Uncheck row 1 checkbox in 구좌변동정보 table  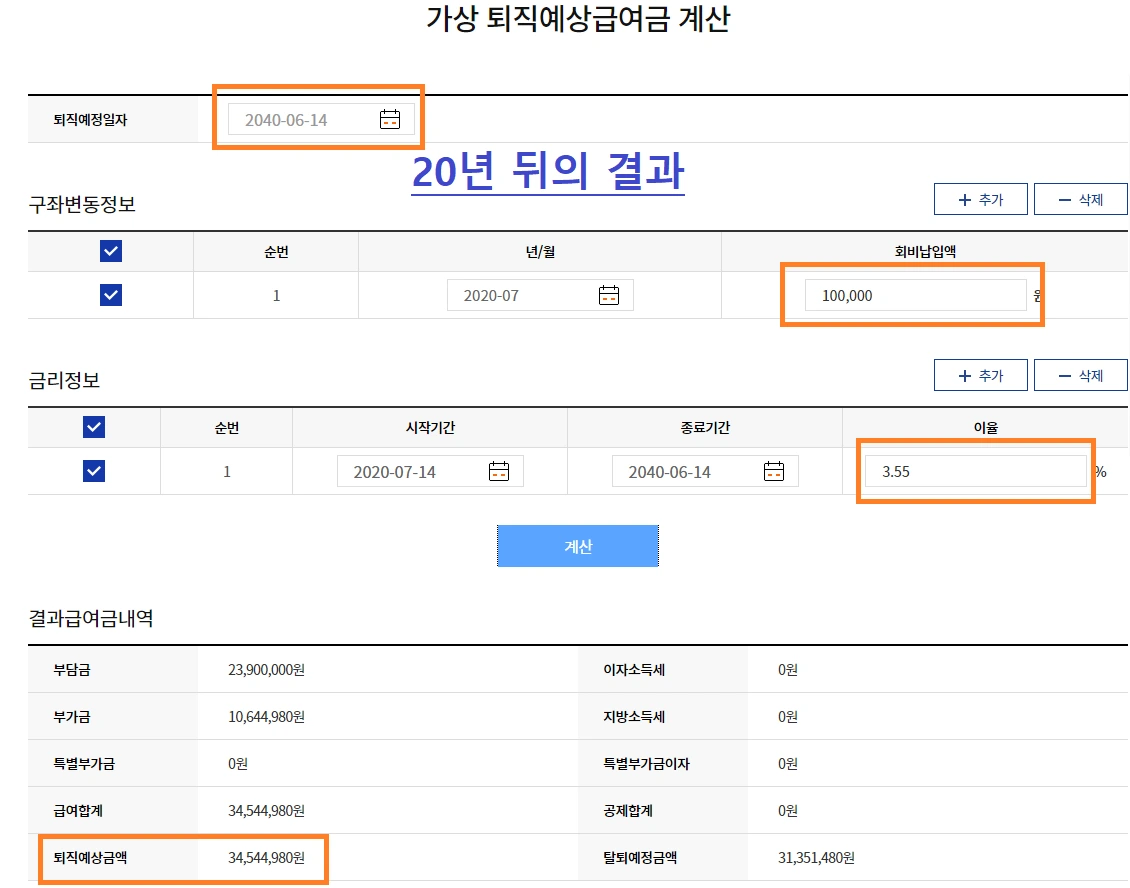[x=109, y=294]
